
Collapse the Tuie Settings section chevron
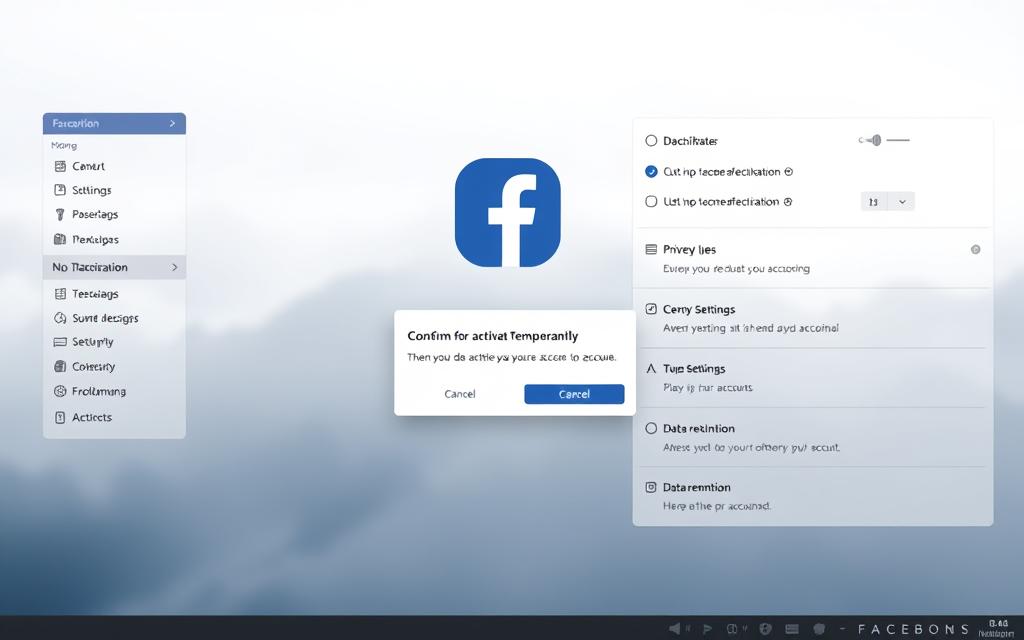(651, 369)
